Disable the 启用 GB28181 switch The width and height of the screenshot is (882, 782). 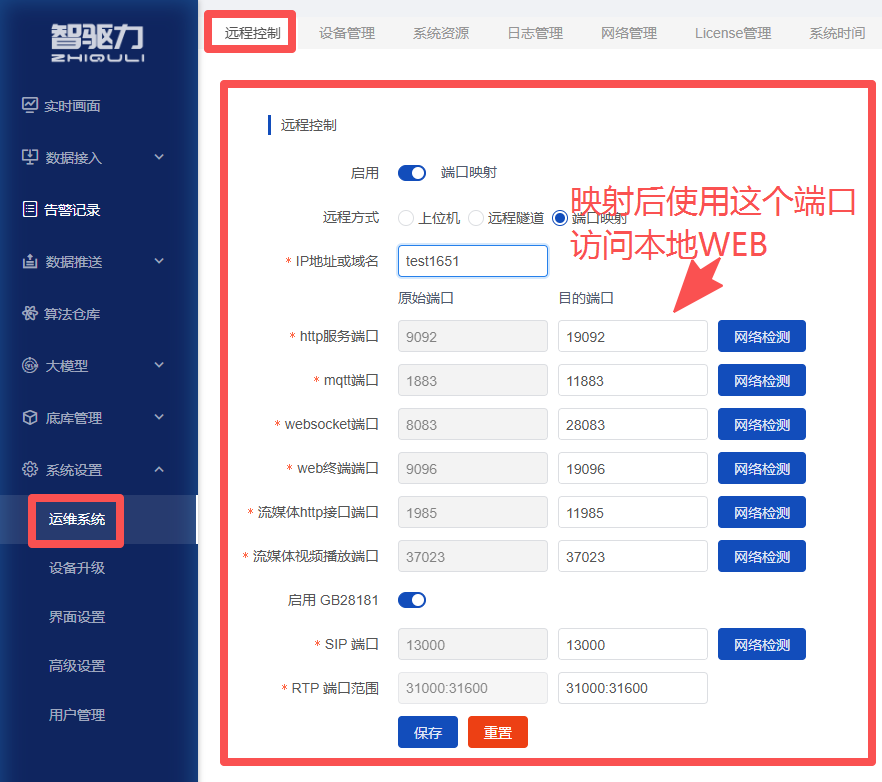412,600
